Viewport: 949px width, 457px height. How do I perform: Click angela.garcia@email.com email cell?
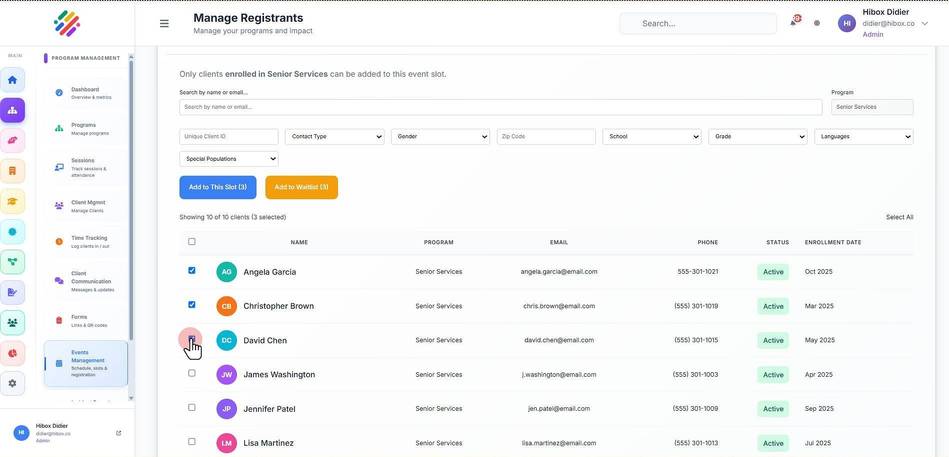click(559, 272)
